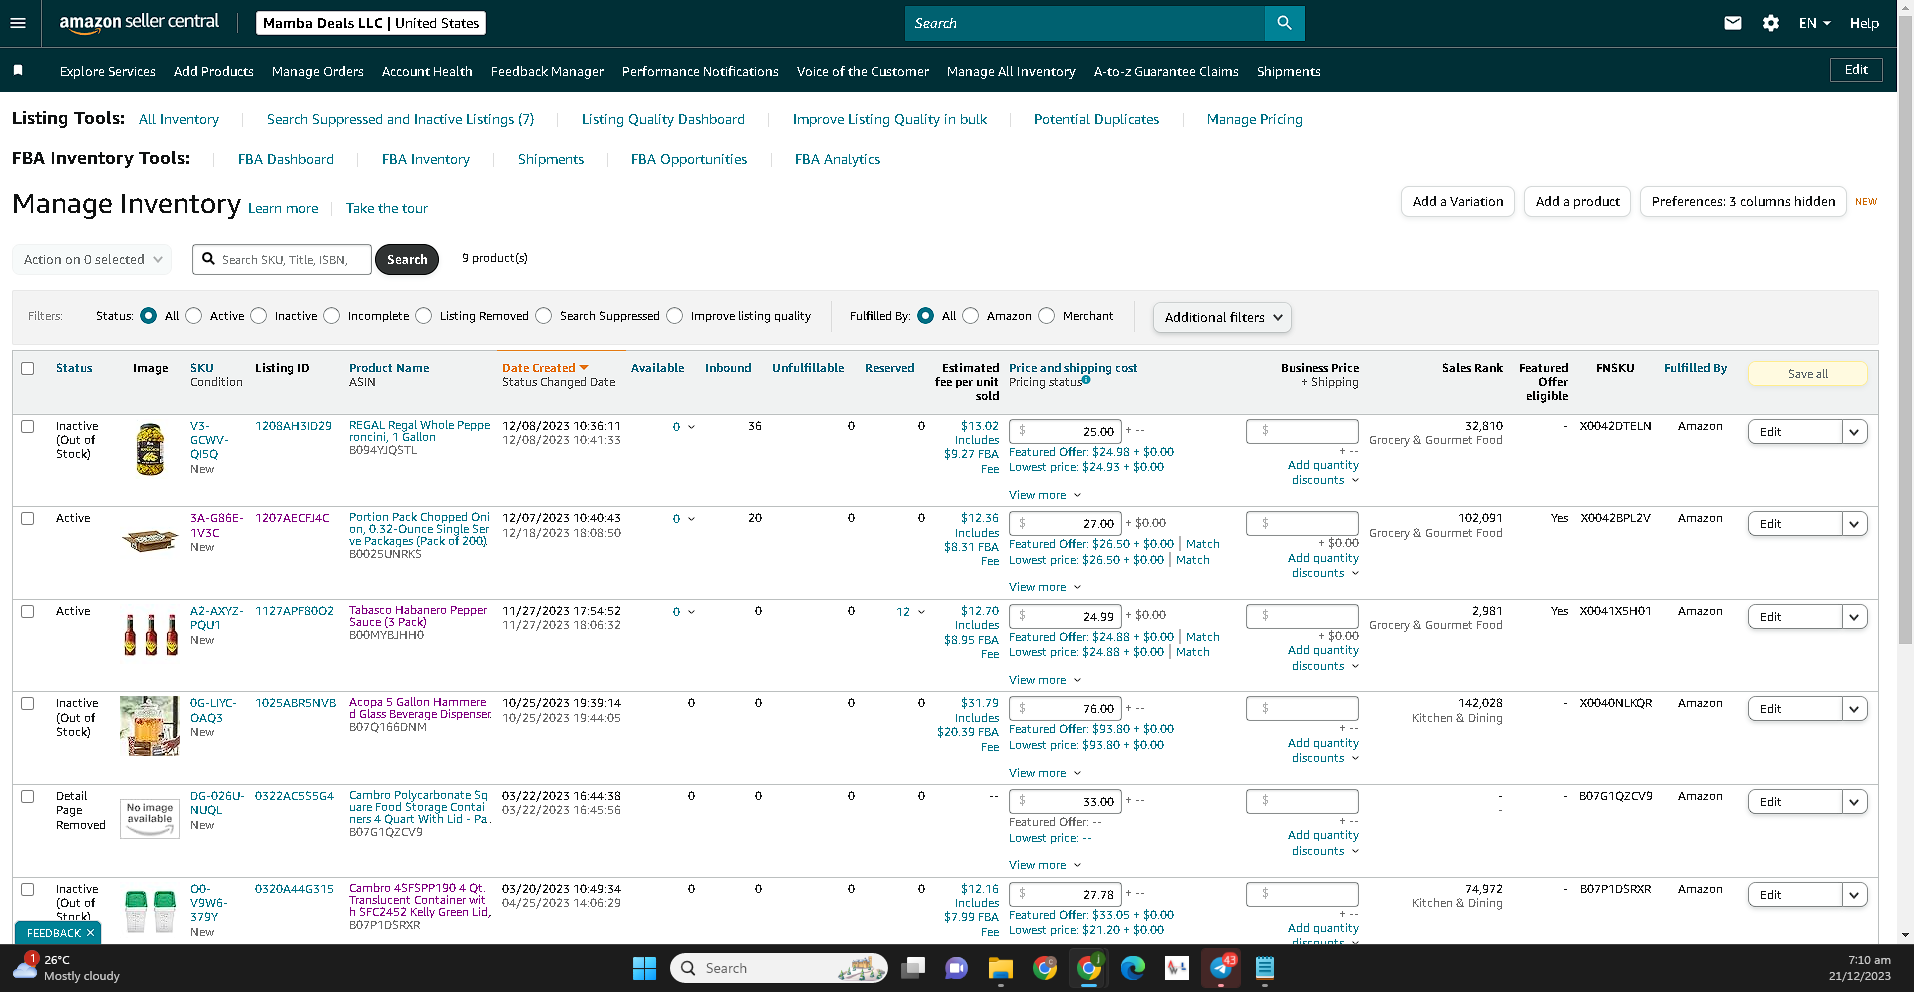Screen dimensions: 1914x992
Task: Open Windows Start menu
Action: tap(644, 968)
